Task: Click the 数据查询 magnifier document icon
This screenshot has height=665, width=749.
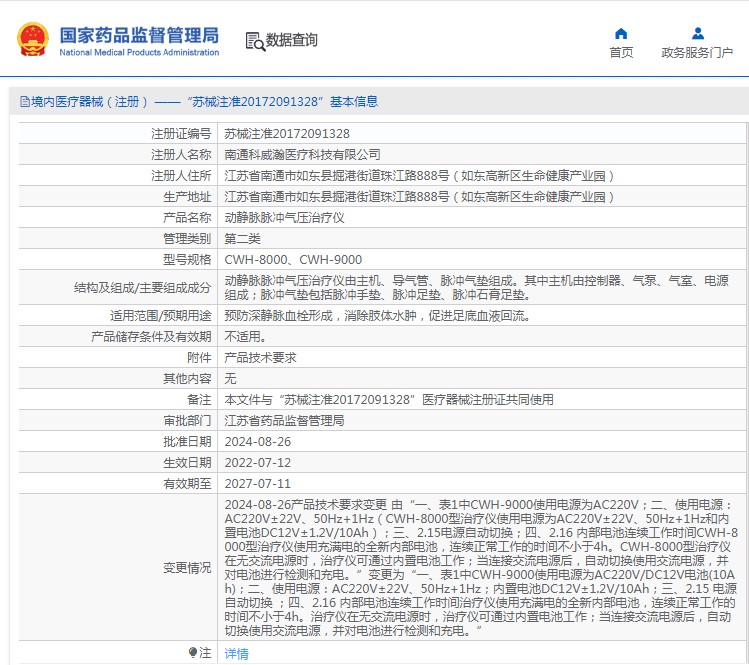Action: point(255,40)
